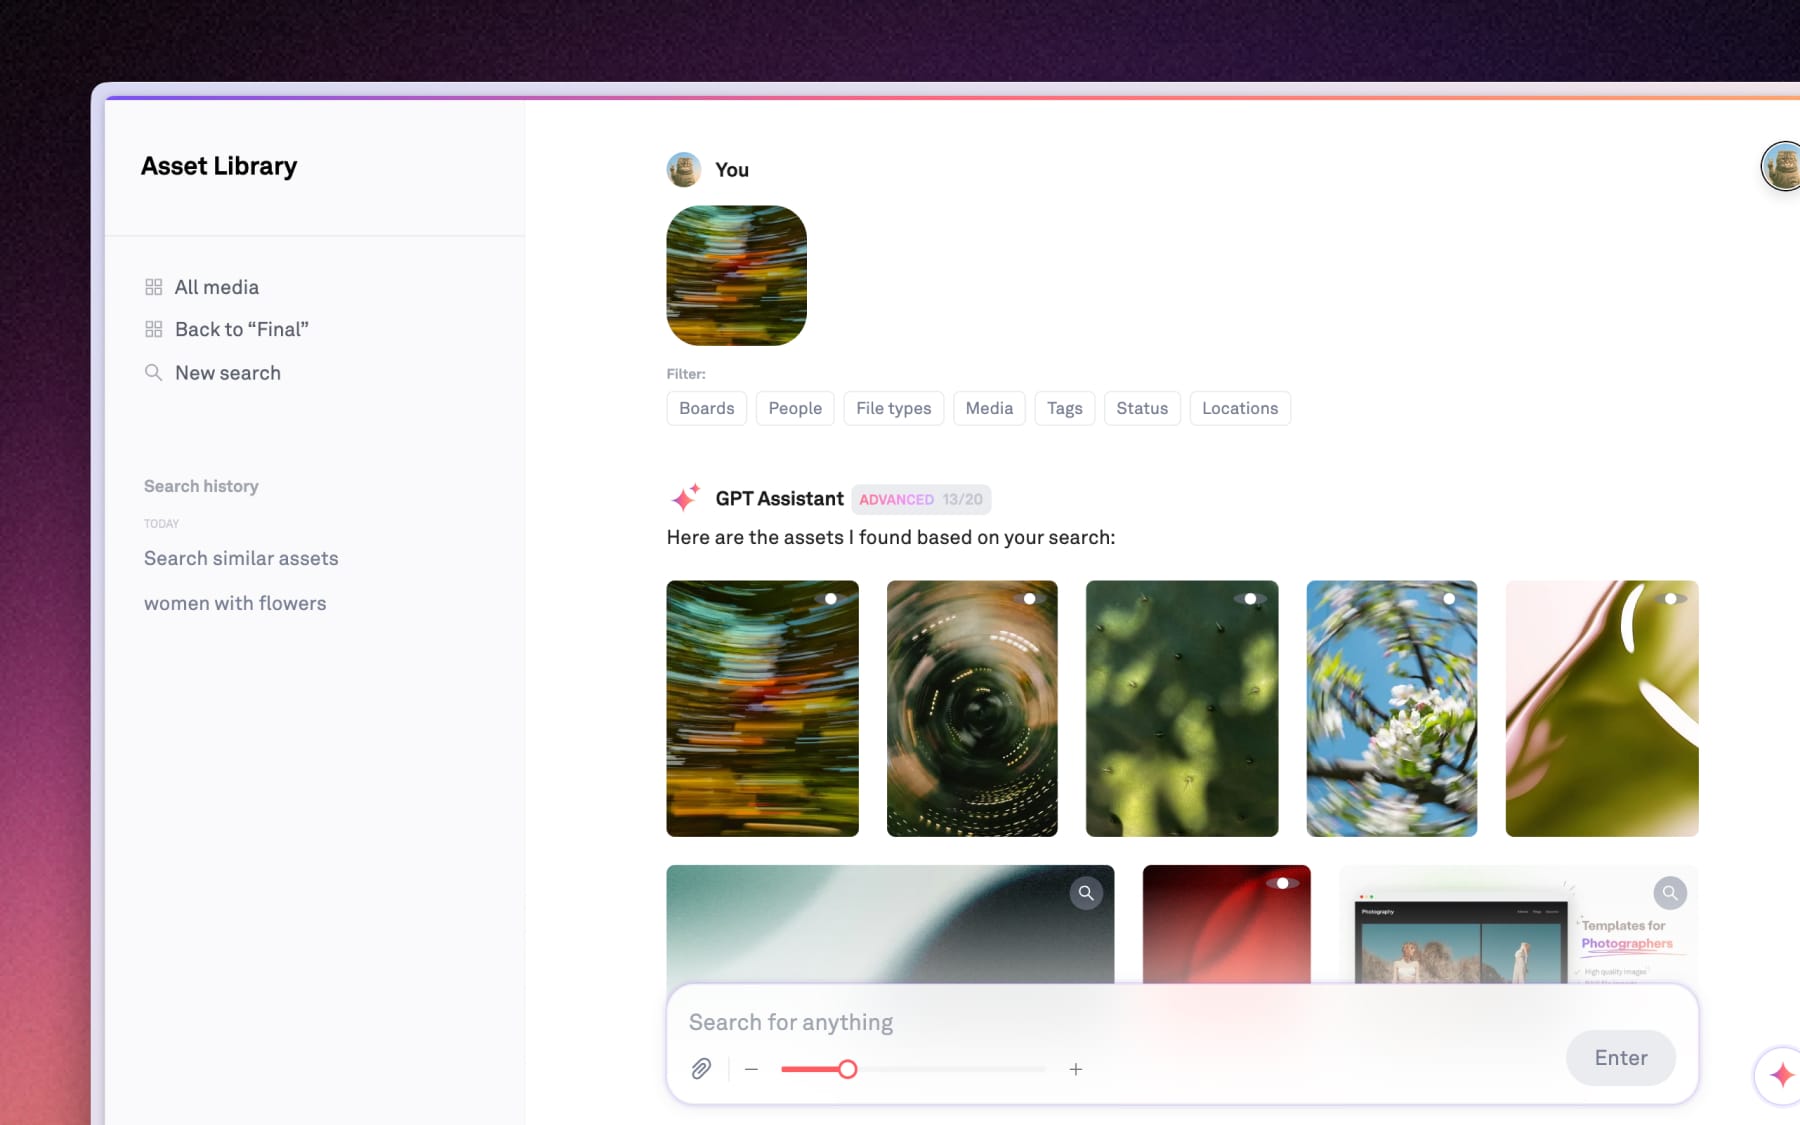Open the Tags filter
1800x1125 pixels.
pos(1065,408)
